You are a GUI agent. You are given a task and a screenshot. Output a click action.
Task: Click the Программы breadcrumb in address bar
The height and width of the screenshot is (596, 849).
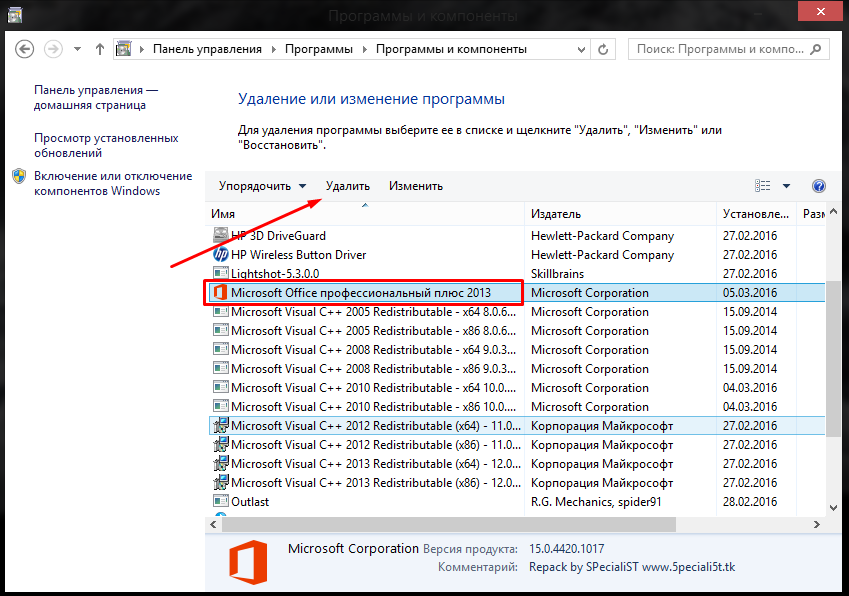pyautogui.click(x=317, y=49)
